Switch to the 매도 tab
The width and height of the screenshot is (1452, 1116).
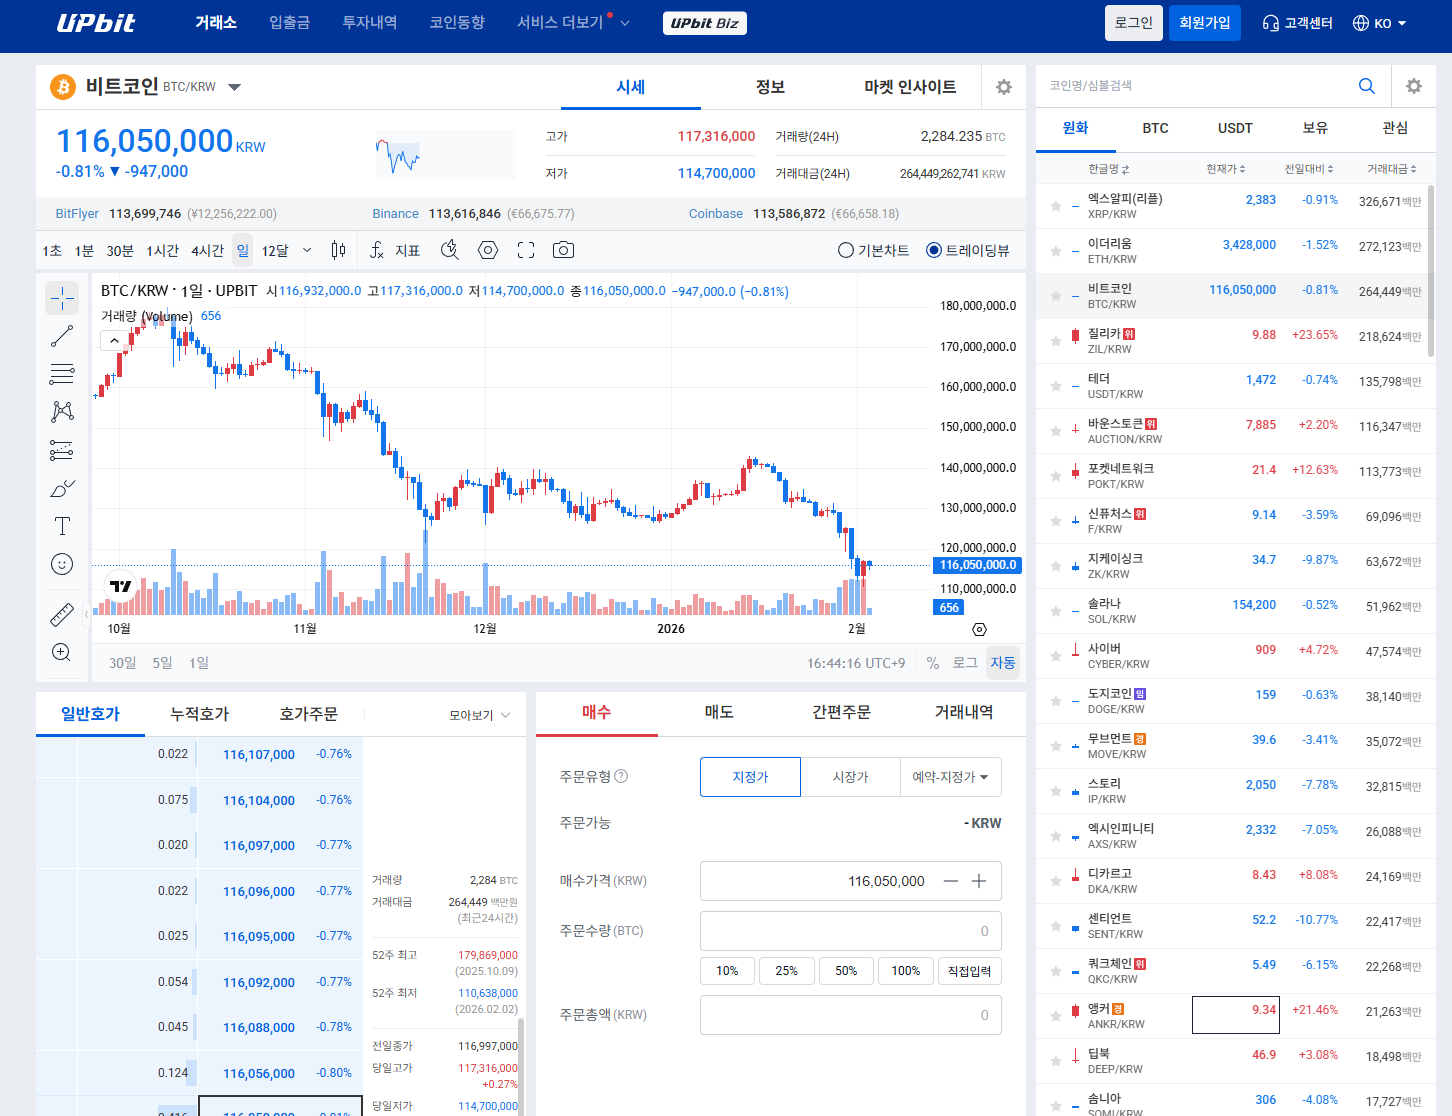[x=719, y=712]
